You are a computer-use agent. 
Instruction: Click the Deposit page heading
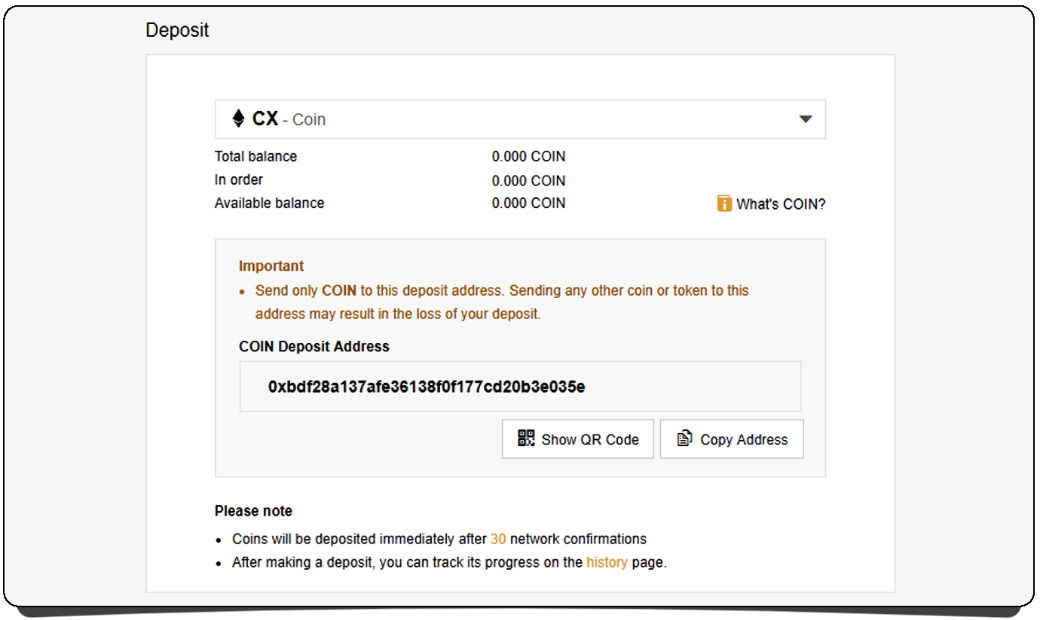click(177, 30)
